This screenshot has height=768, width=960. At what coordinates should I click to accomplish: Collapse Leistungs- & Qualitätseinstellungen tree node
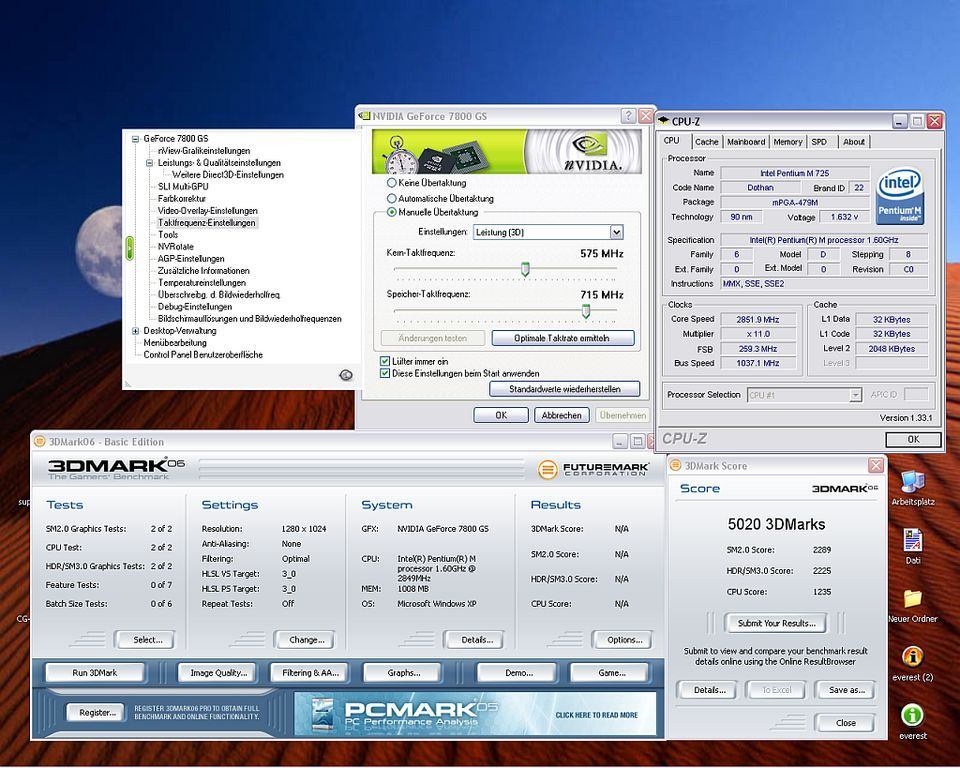pyautogui.click(x=149, y=163)
